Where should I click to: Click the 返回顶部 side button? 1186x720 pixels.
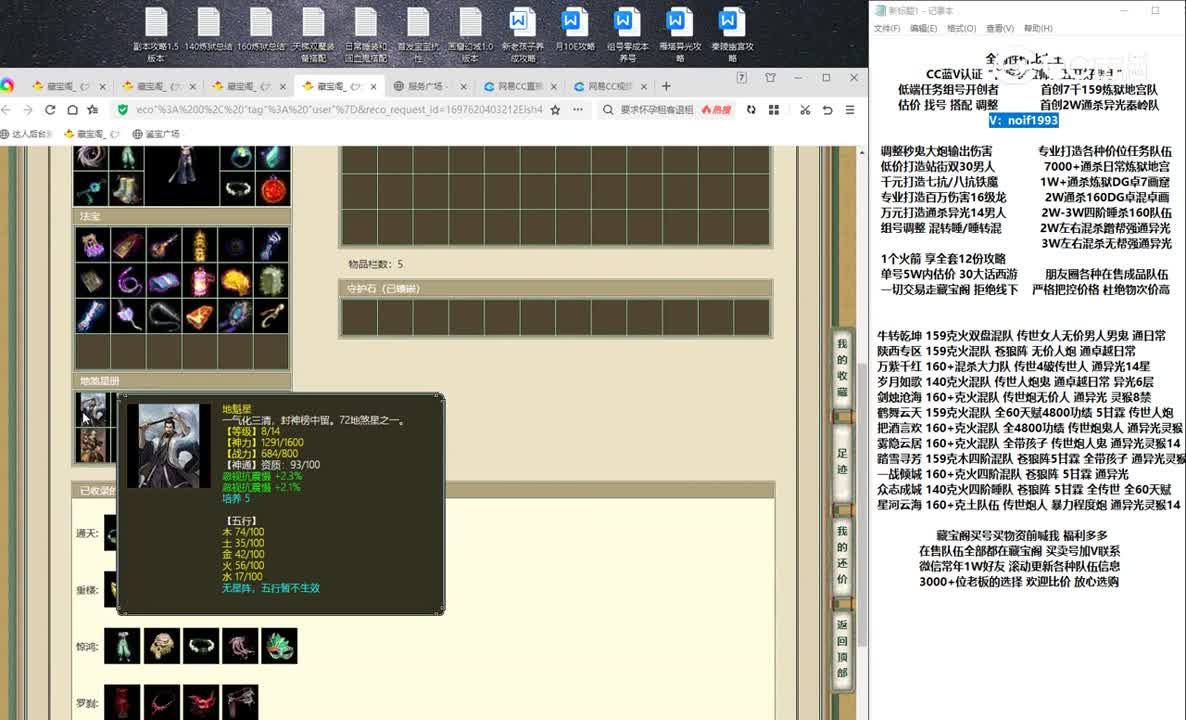843,649
